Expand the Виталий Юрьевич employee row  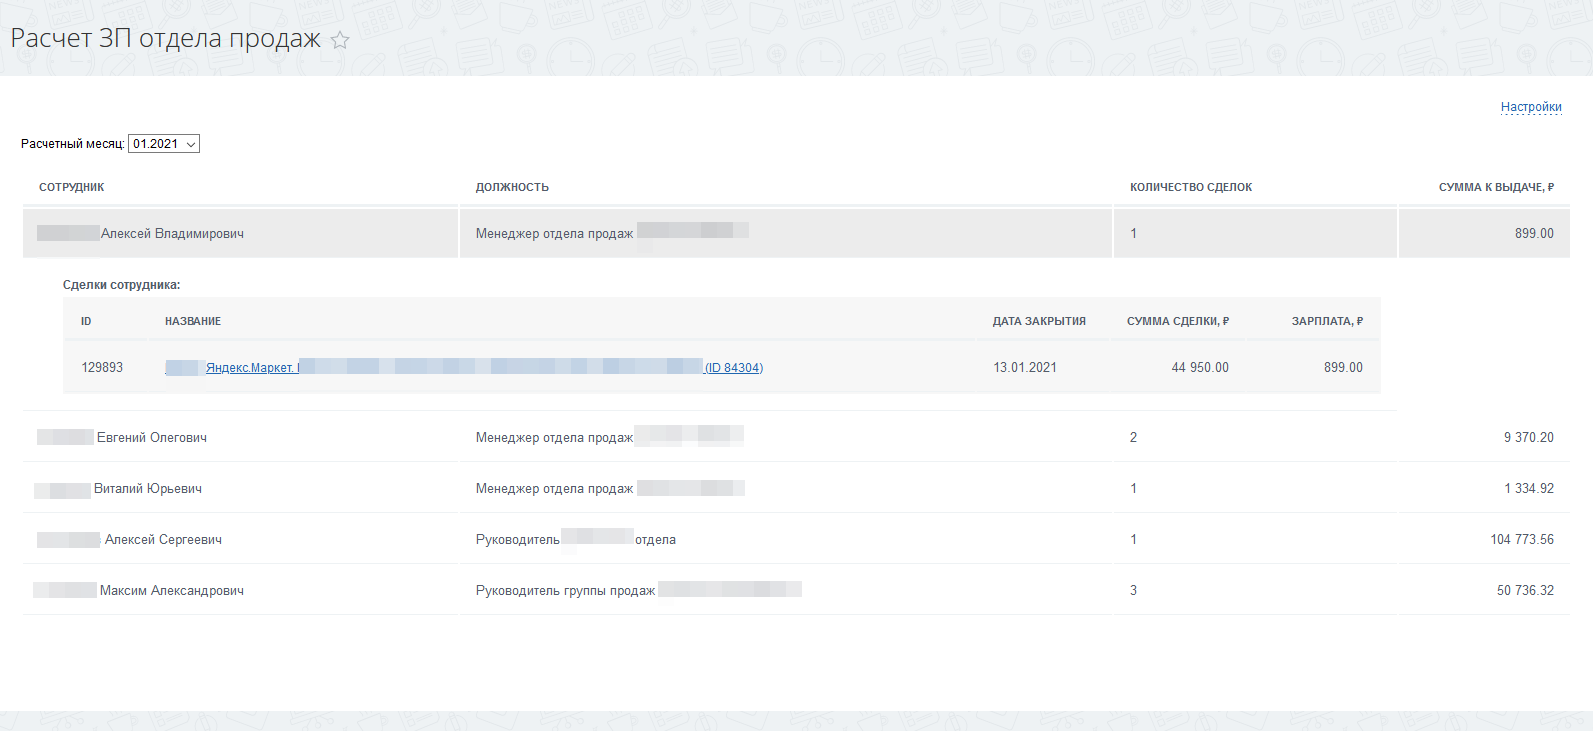click(x=148, y=489)
